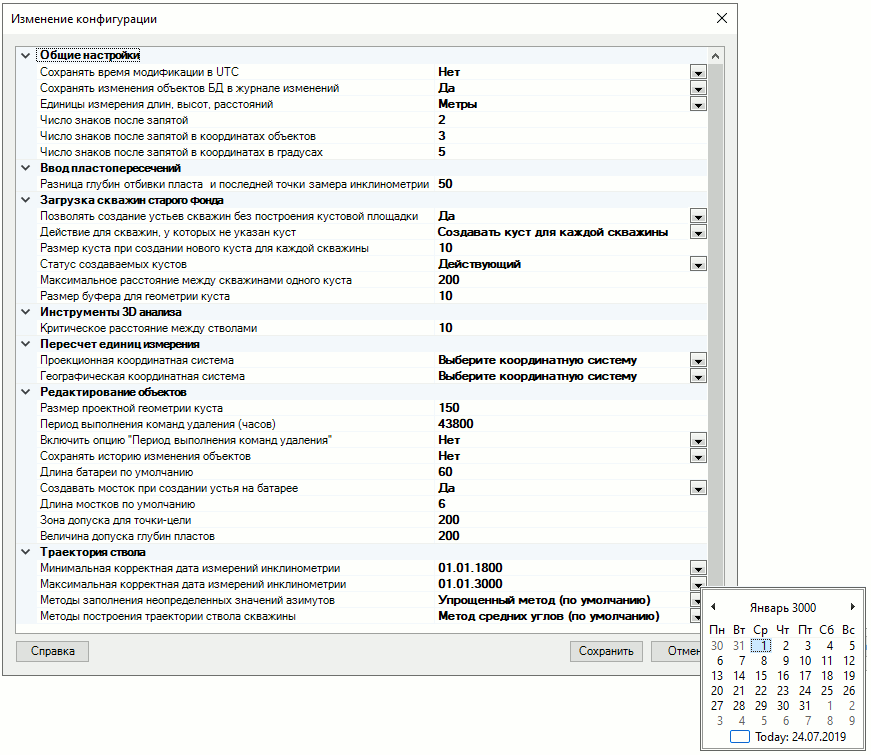The width and height of the screenshot is (871, 755).
Task: Pick day 19 in the calendar
Action: (x=849, y=676)
